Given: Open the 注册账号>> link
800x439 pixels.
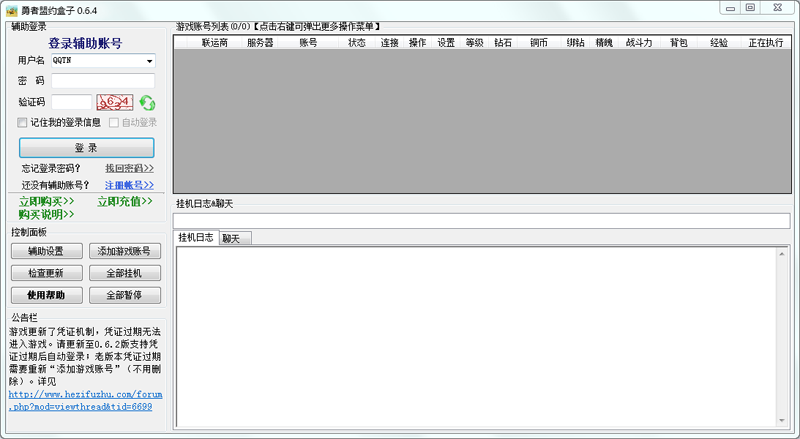Looking at the screenshot, I should (x=129, y=185).
